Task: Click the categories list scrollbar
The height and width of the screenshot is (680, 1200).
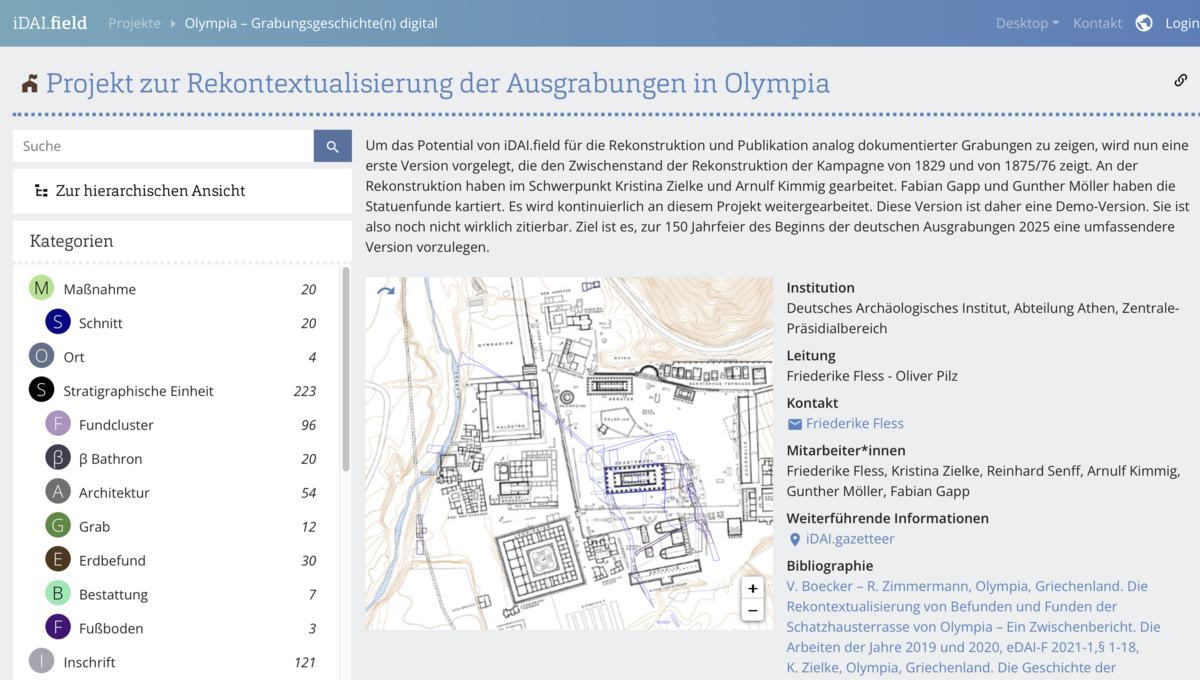Action: click(346, 370)
